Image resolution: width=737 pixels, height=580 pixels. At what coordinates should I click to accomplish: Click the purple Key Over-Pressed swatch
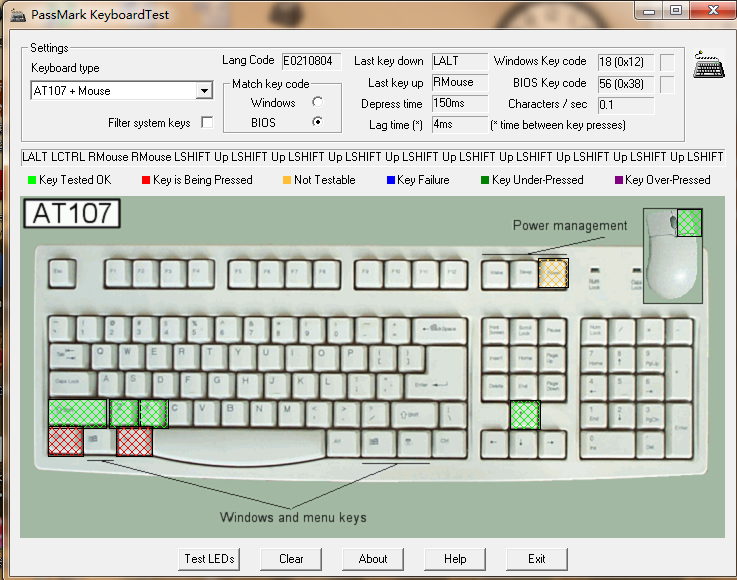[x=619, y=180]
